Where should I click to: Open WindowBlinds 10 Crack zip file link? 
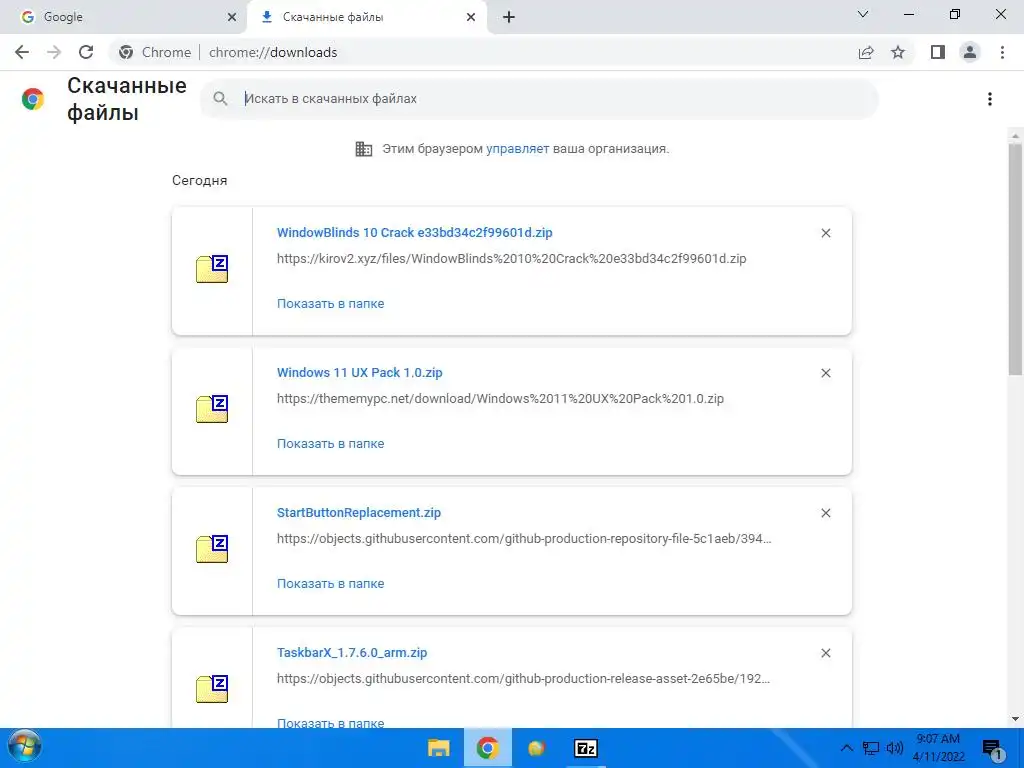coord(415,232)
